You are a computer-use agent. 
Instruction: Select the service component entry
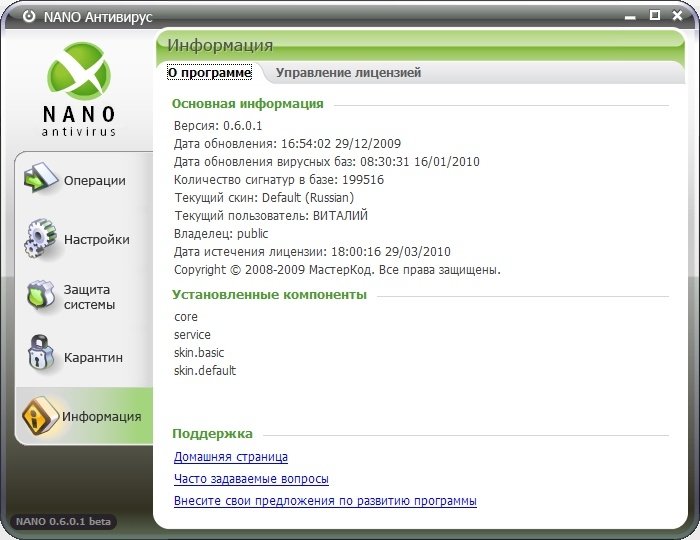click(192, 335)
